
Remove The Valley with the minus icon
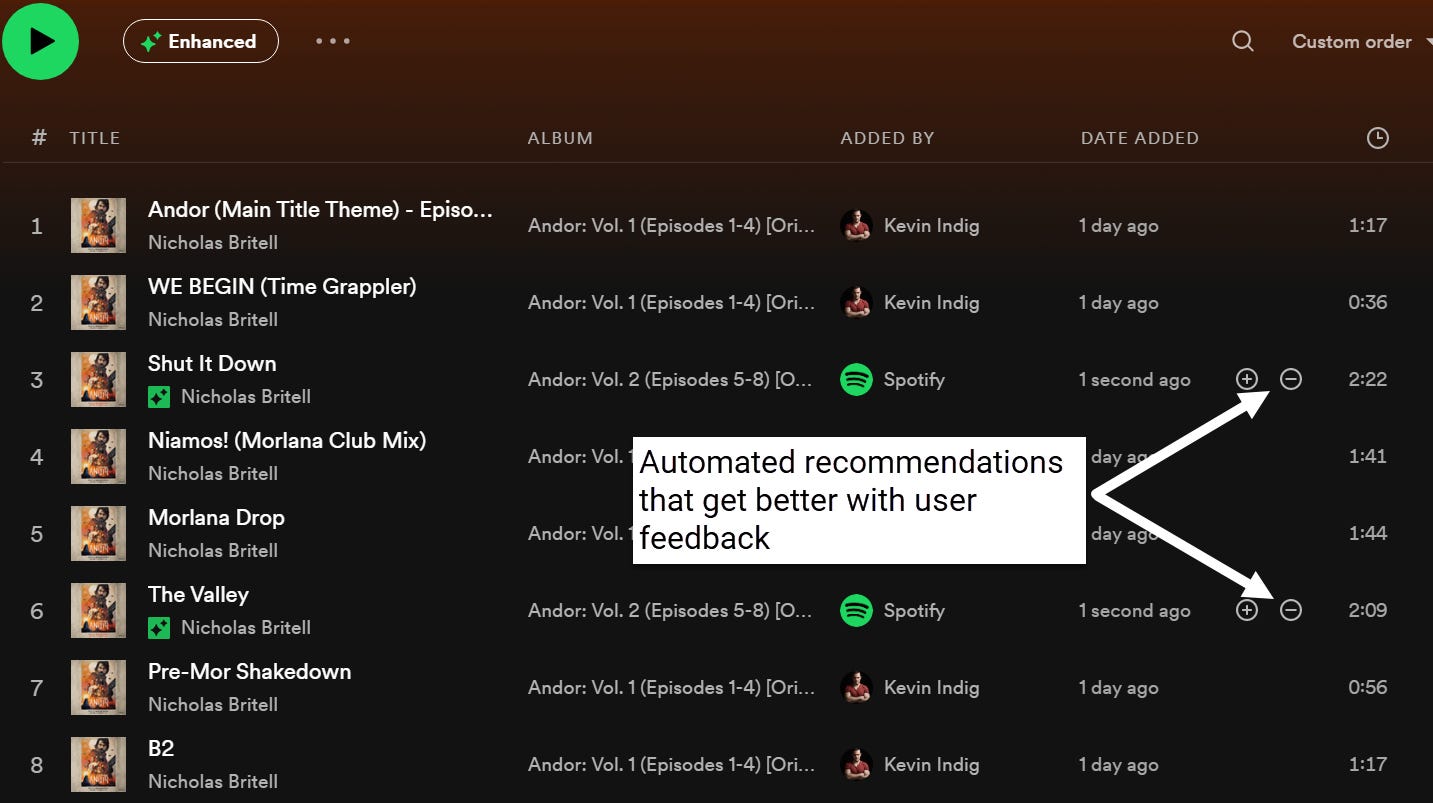click(1291, 610)
